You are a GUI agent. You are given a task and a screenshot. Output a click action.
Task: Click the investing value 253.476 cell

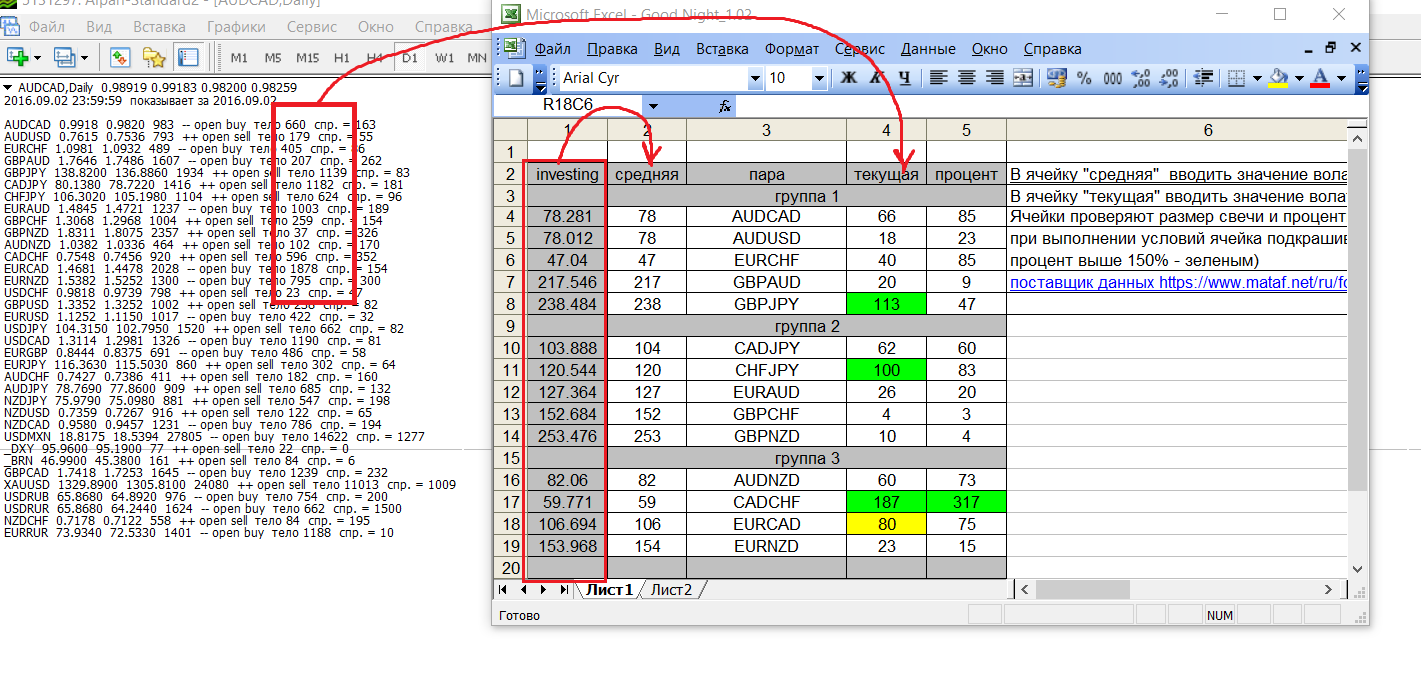coord(567,436)
